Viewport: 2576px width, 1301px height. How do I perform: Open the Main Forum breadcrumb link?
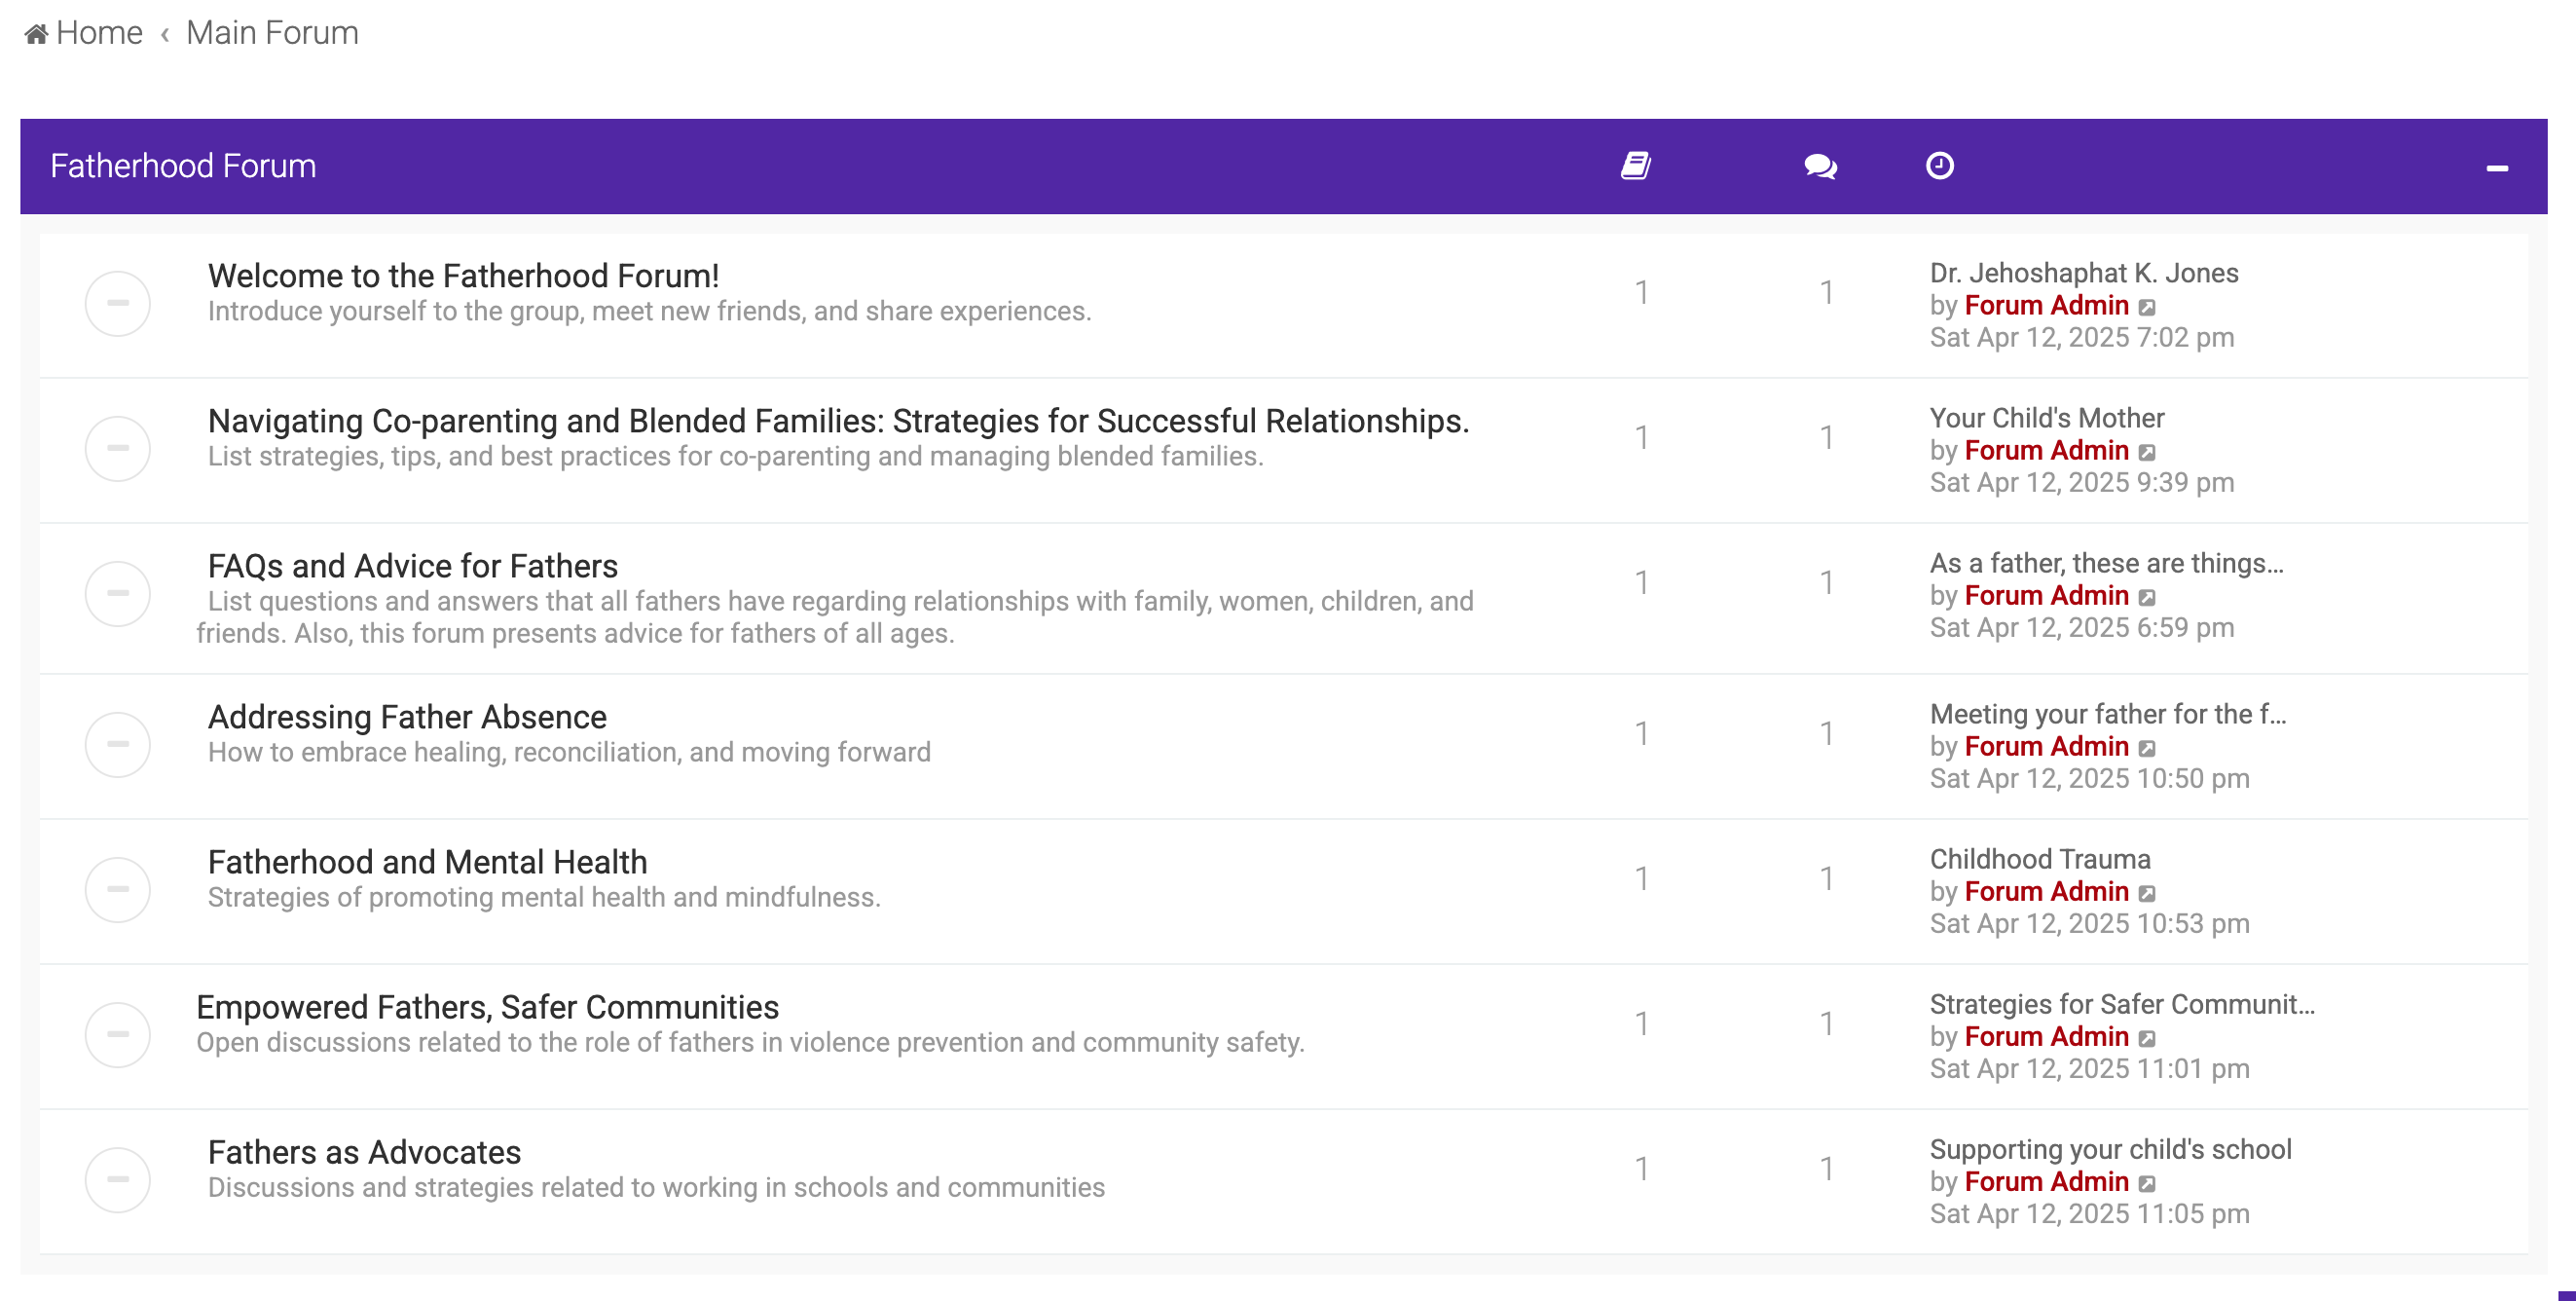tap(272, 33)
